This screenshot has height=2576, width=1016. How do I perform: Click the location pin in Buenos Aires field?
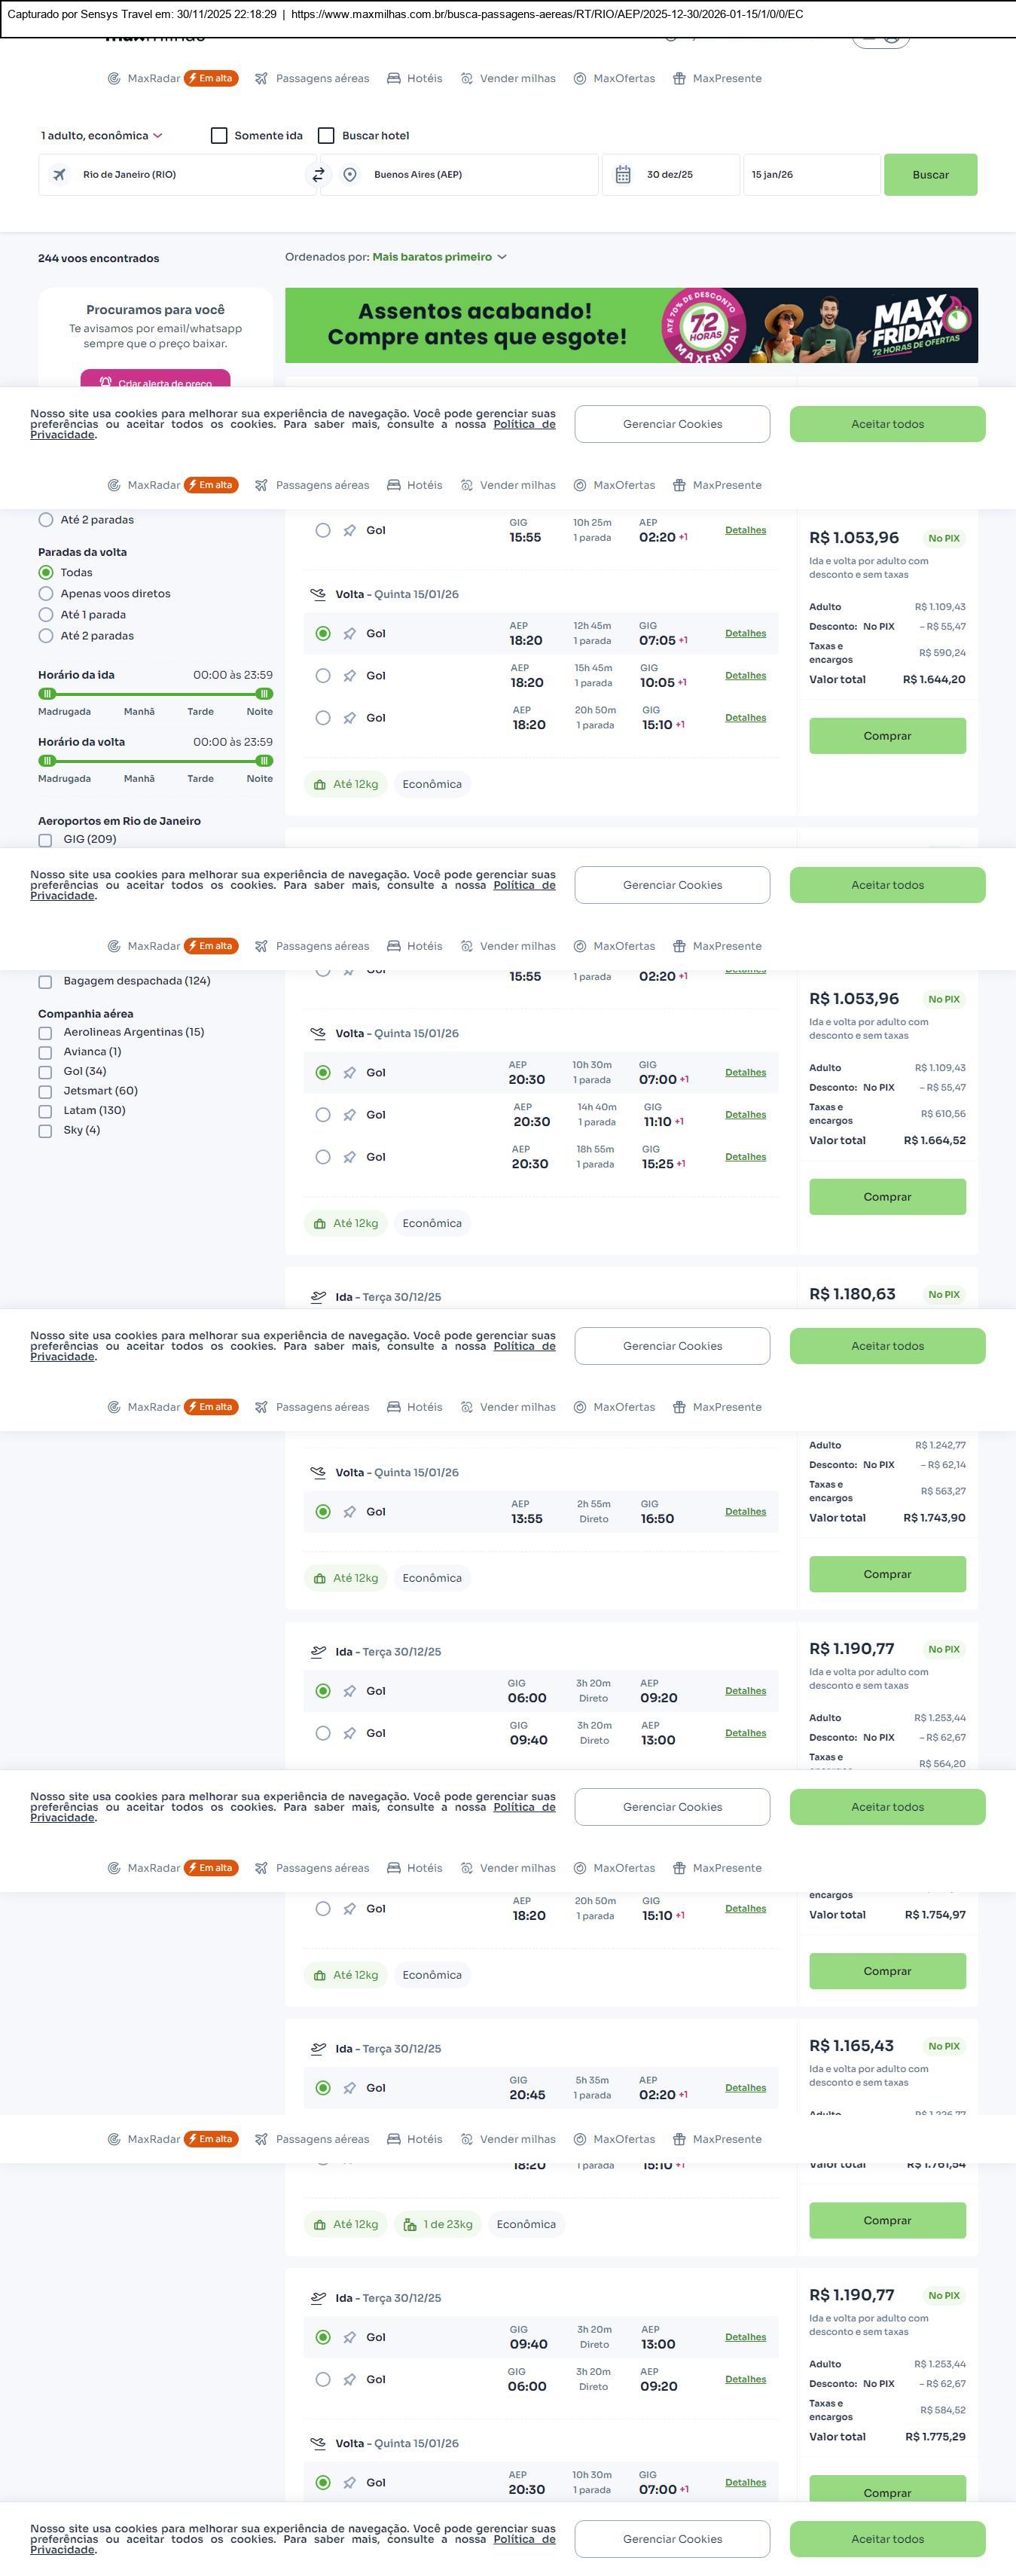[350, 175]
